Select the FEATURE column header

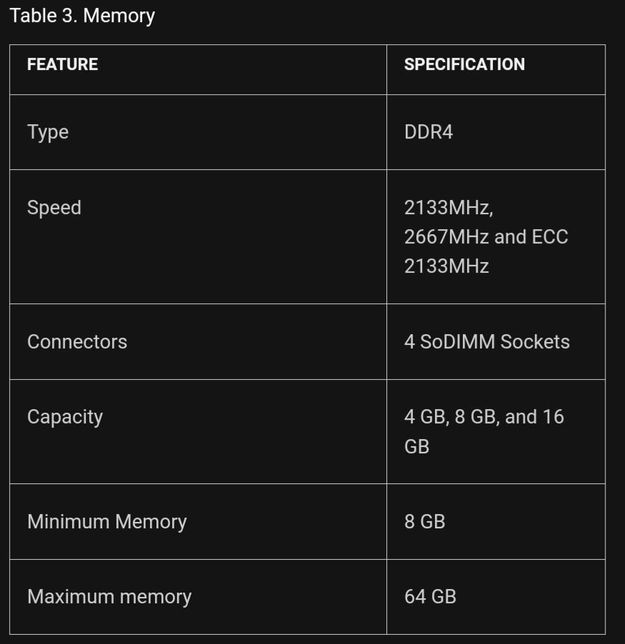pos(62,64)
